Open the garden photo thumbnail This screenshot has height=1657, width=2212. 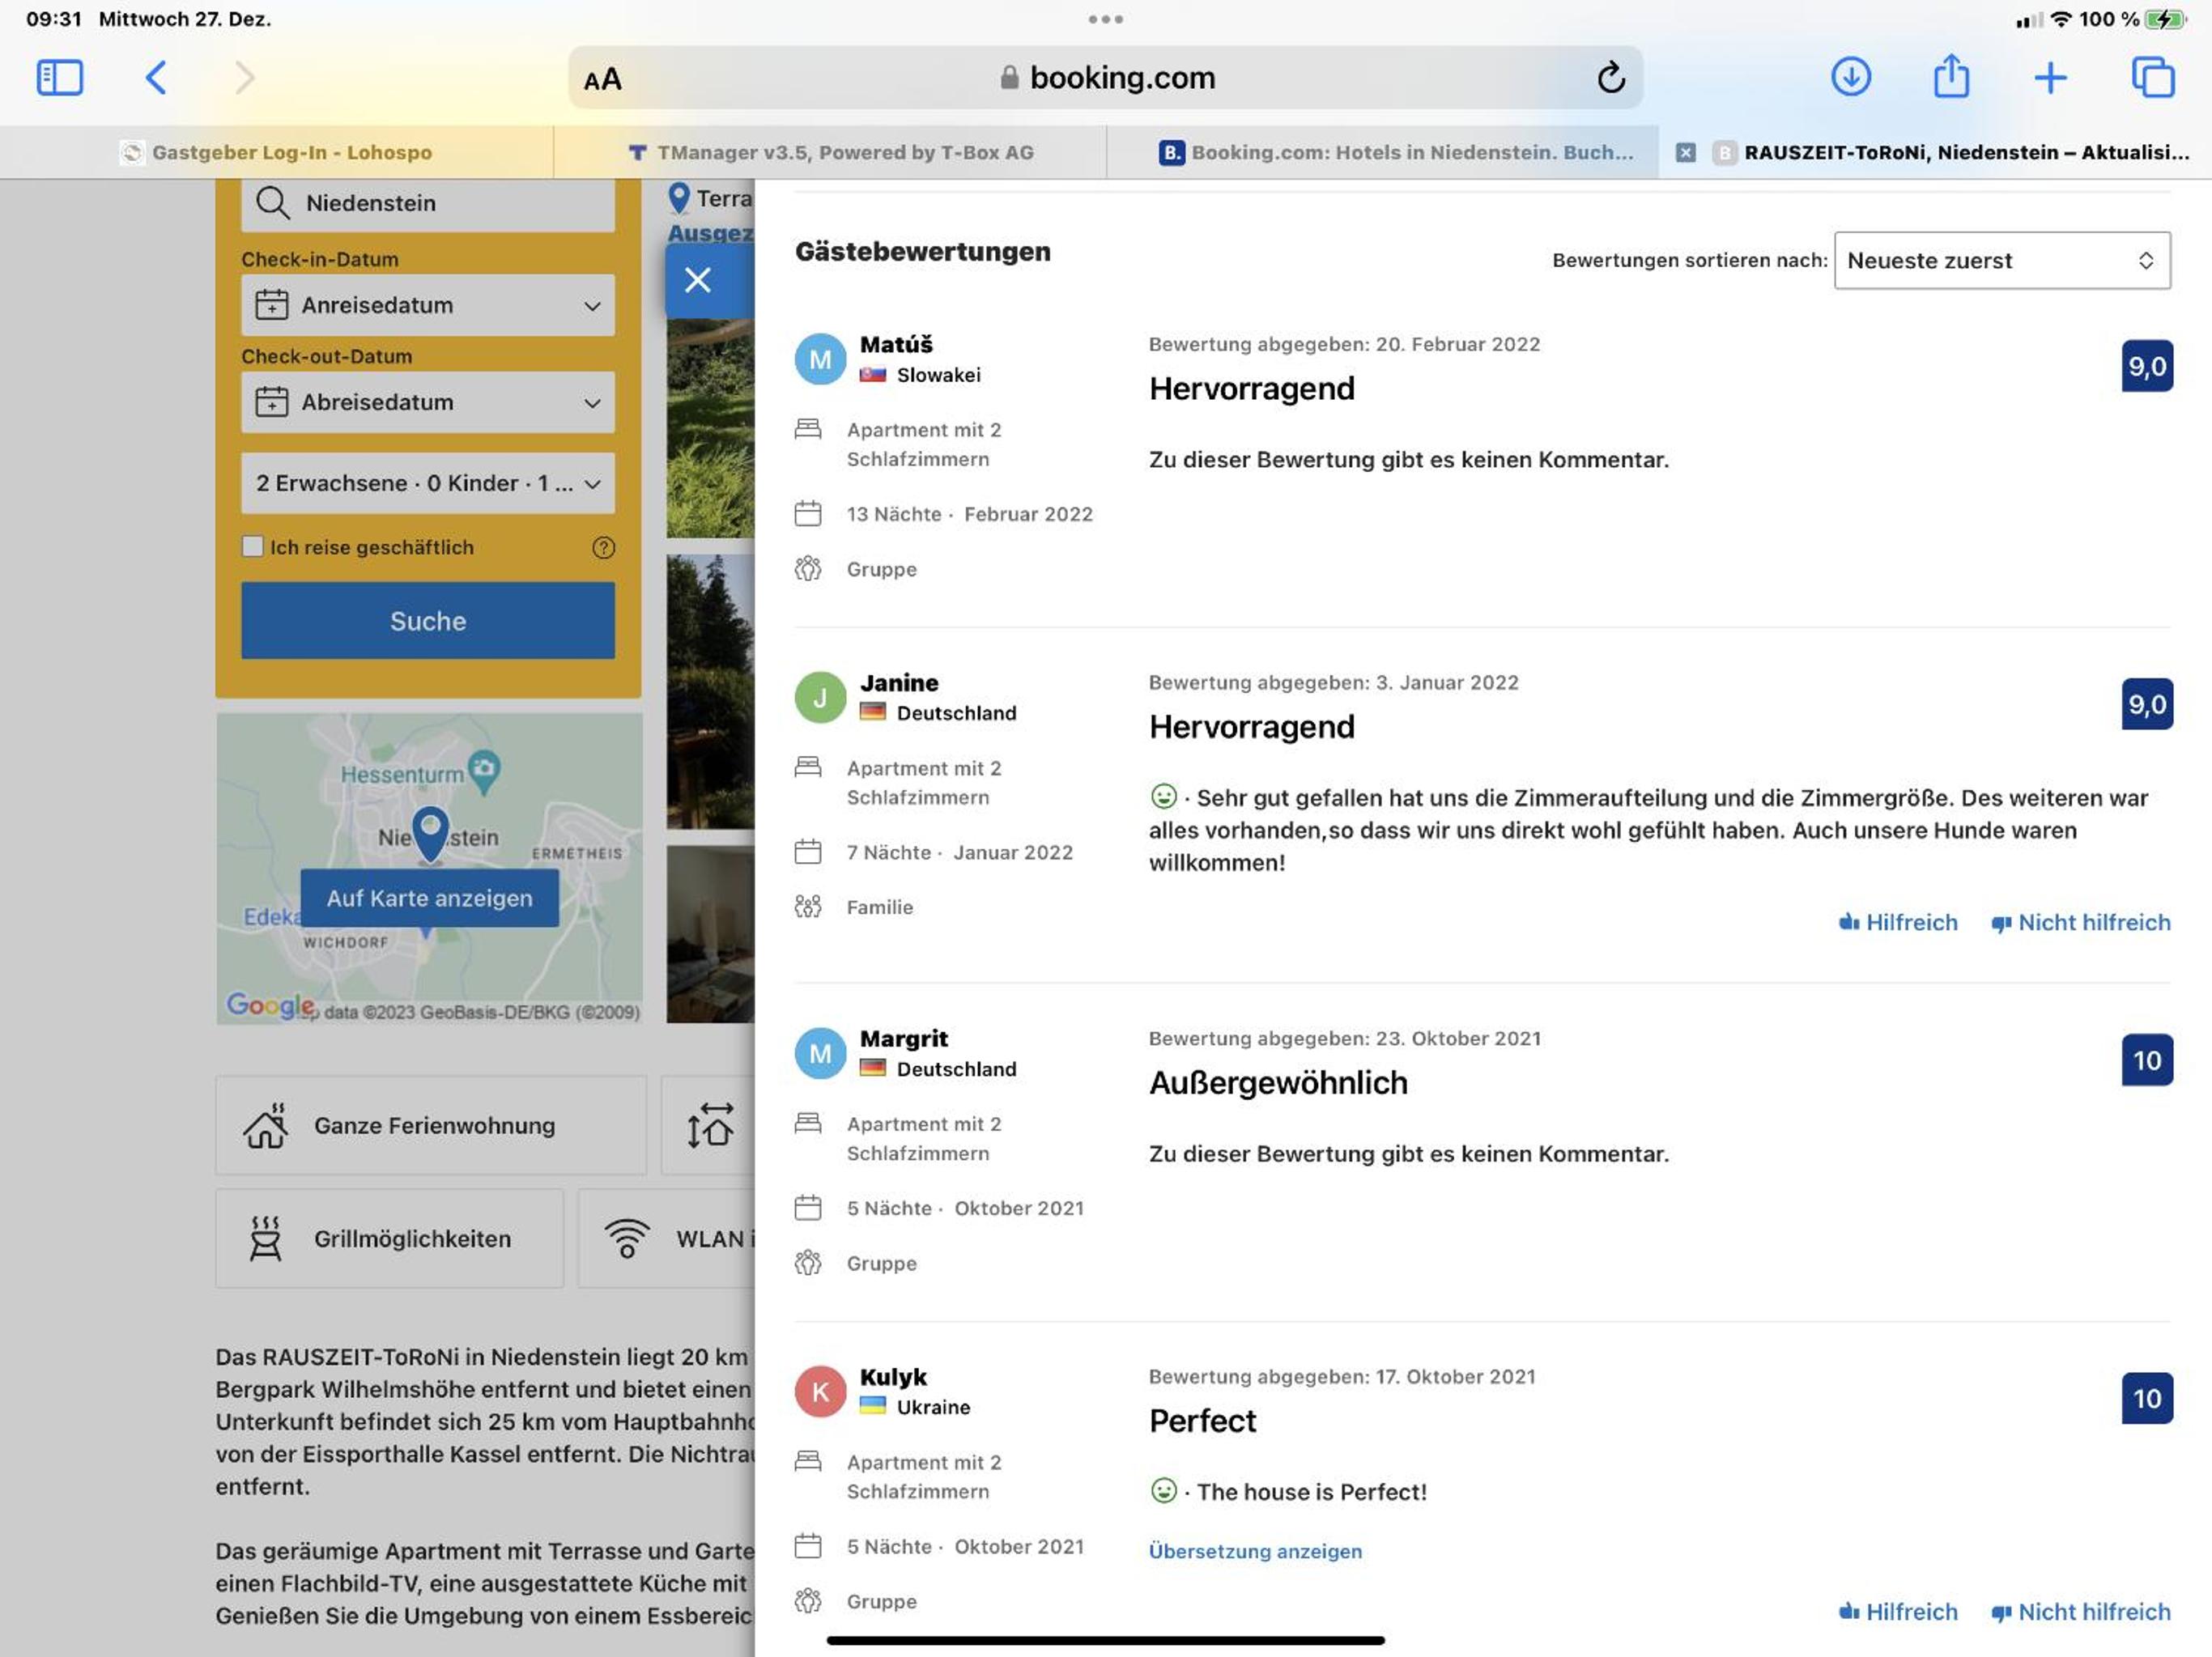[710, 429]
